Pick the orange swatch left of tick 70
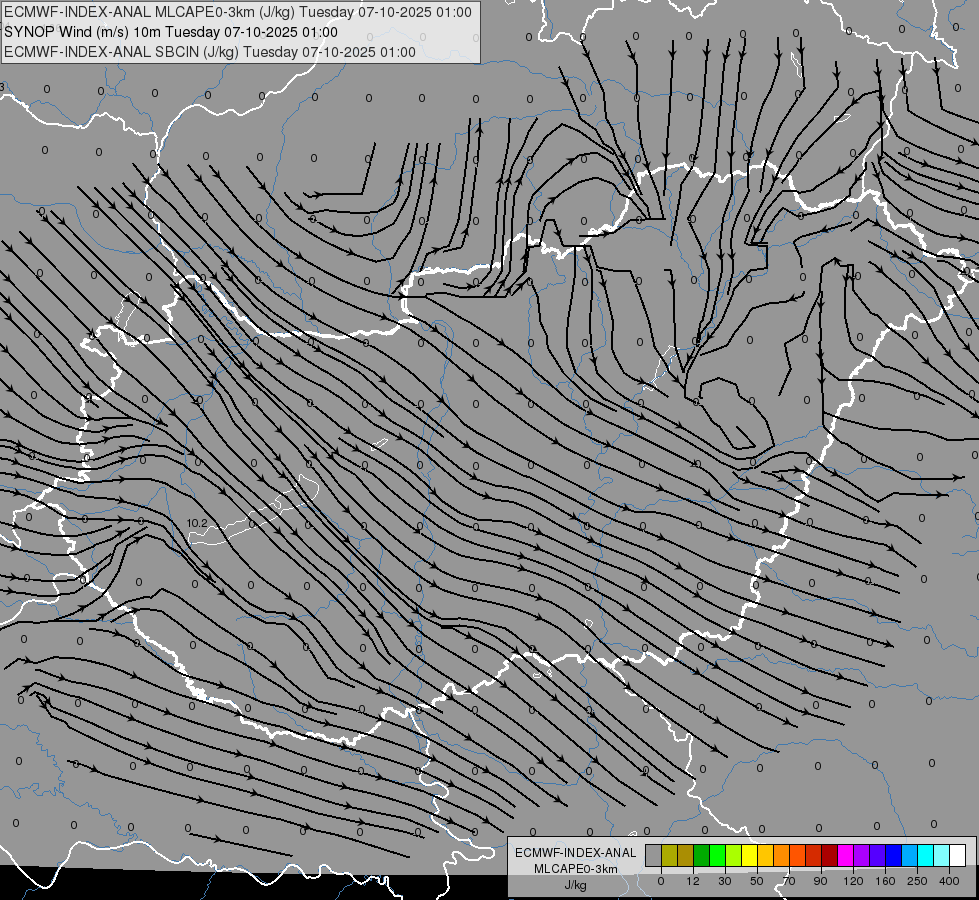Viewport: 979px width, 900px height. (782, 855)
